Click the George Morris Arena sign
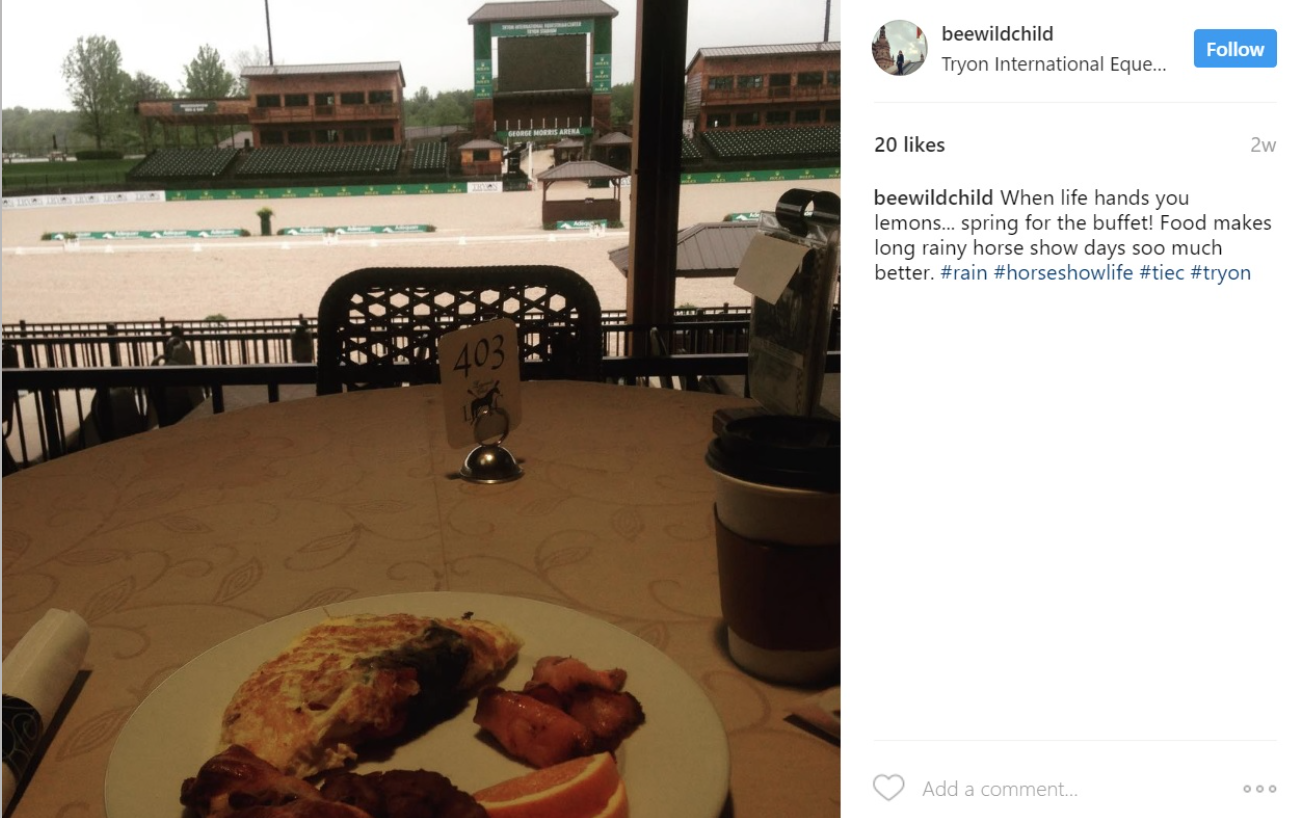Image resolution: width=1302 pixels, height=818 pixels. point(543,133)
